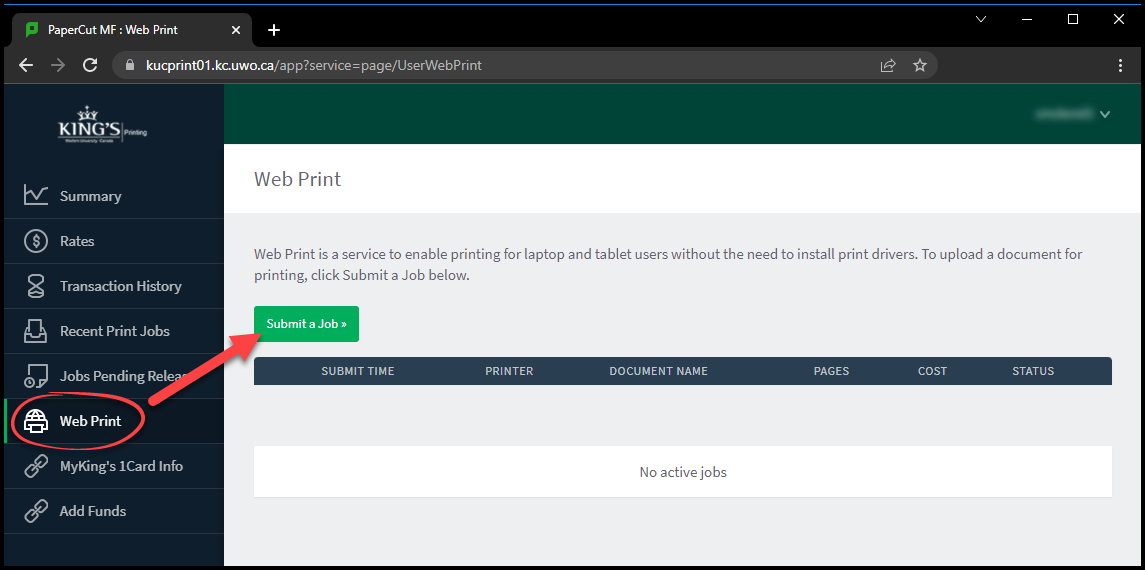This screenshot has height=570, width=1145.
Task: Click the MyKing's 1Card Info chain icon
Action: pos(36,466)
